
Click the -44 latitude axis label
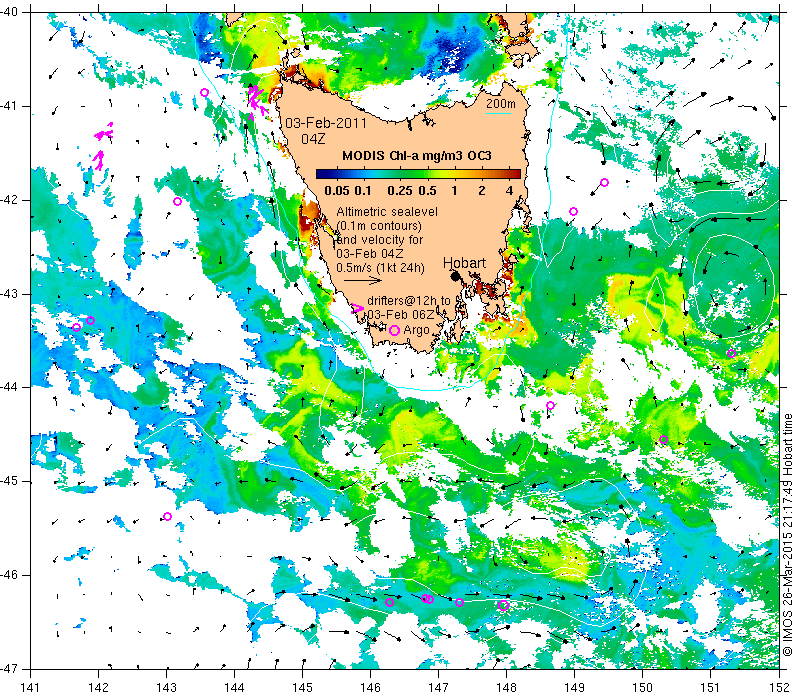[x=9, y=387]
